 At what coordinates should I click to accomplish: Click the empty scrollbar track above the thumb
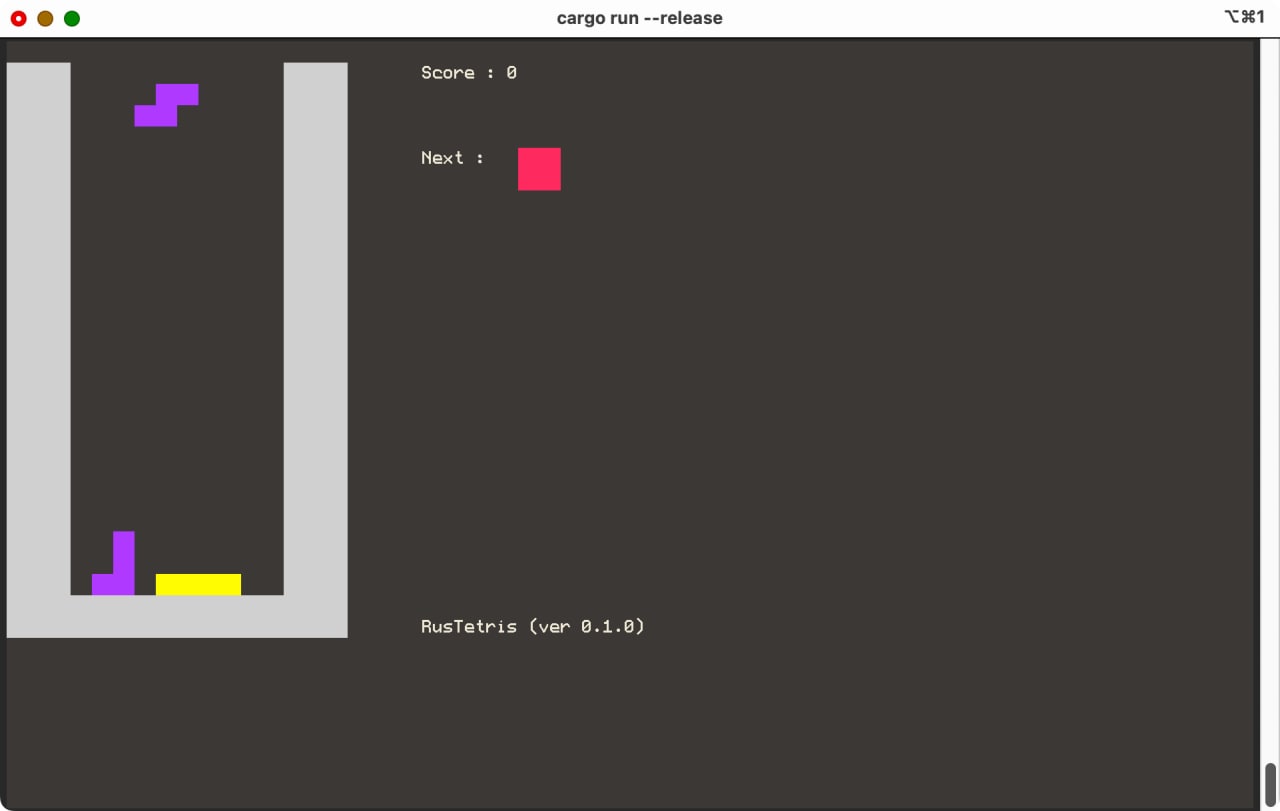pos(1270,400)
